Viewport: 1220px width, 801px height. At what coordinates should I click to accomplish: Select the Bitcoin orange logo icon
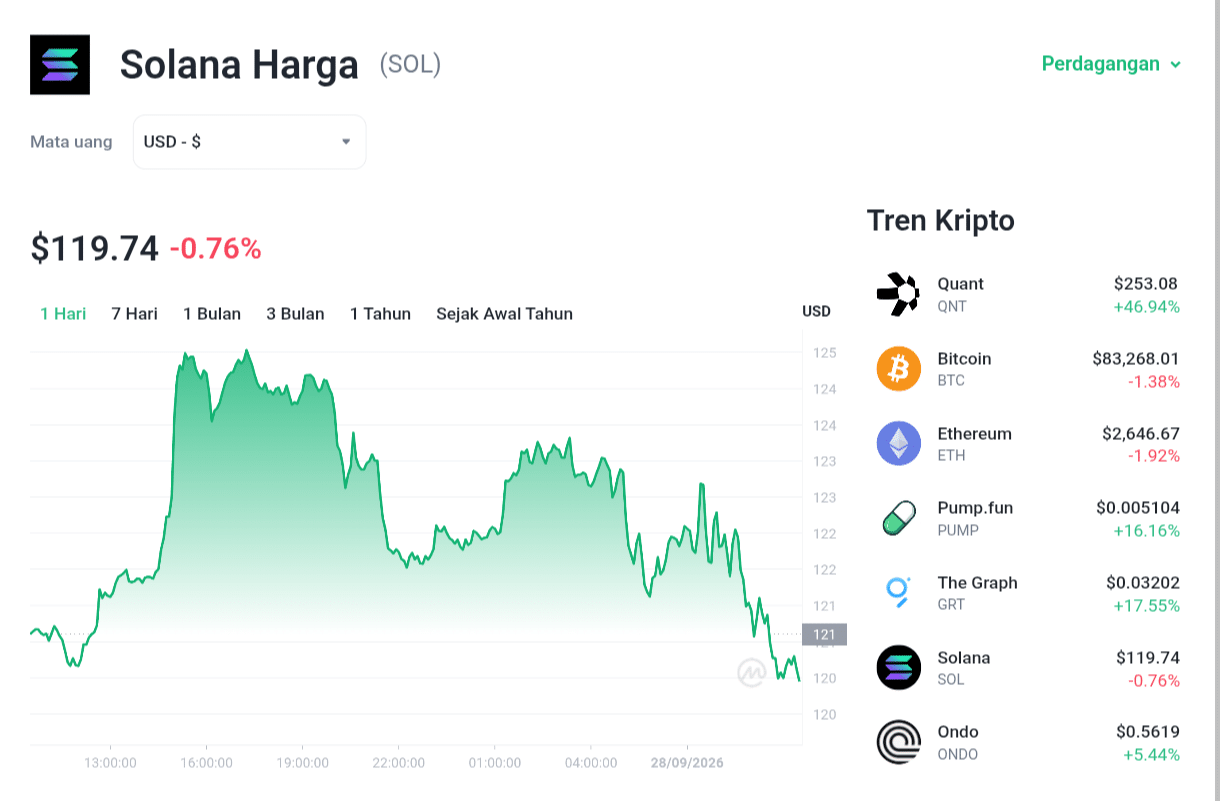898,369
